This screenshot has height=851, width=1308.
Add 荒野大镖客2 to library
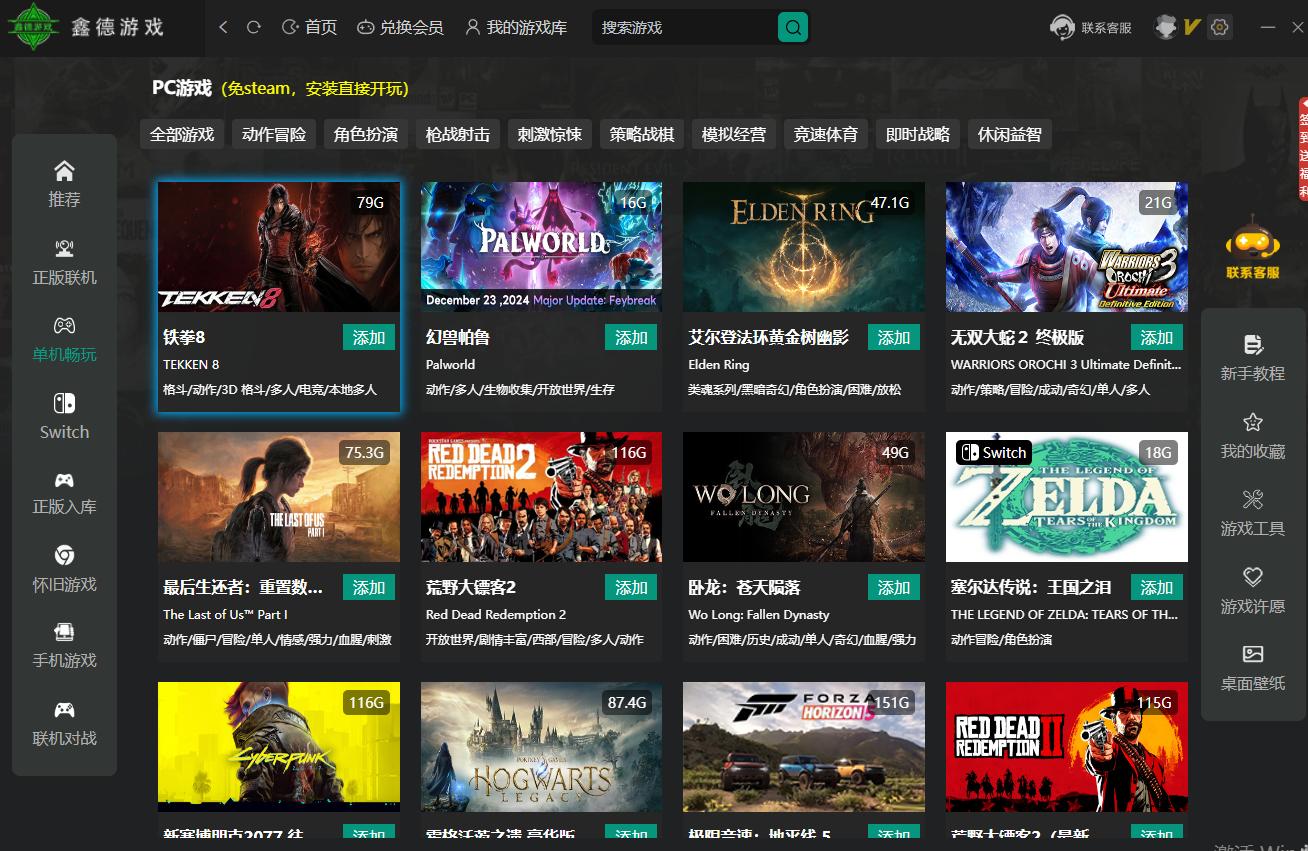click(631, 588)
